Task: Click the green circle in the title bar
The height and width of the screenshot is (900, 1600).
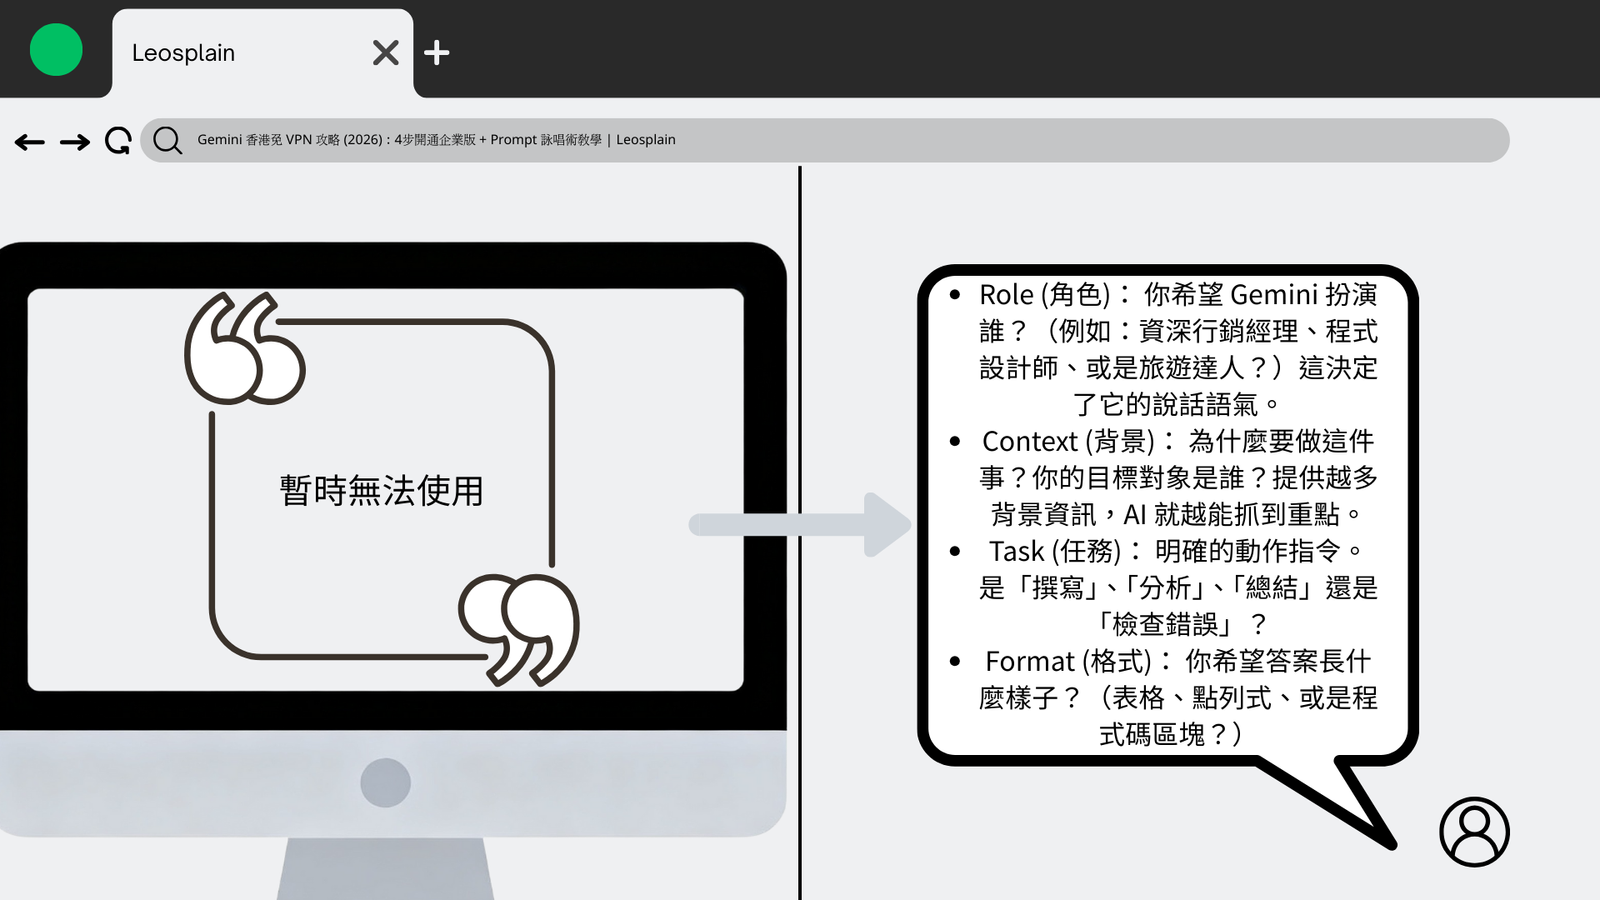Action: click(x=56, y=50)
